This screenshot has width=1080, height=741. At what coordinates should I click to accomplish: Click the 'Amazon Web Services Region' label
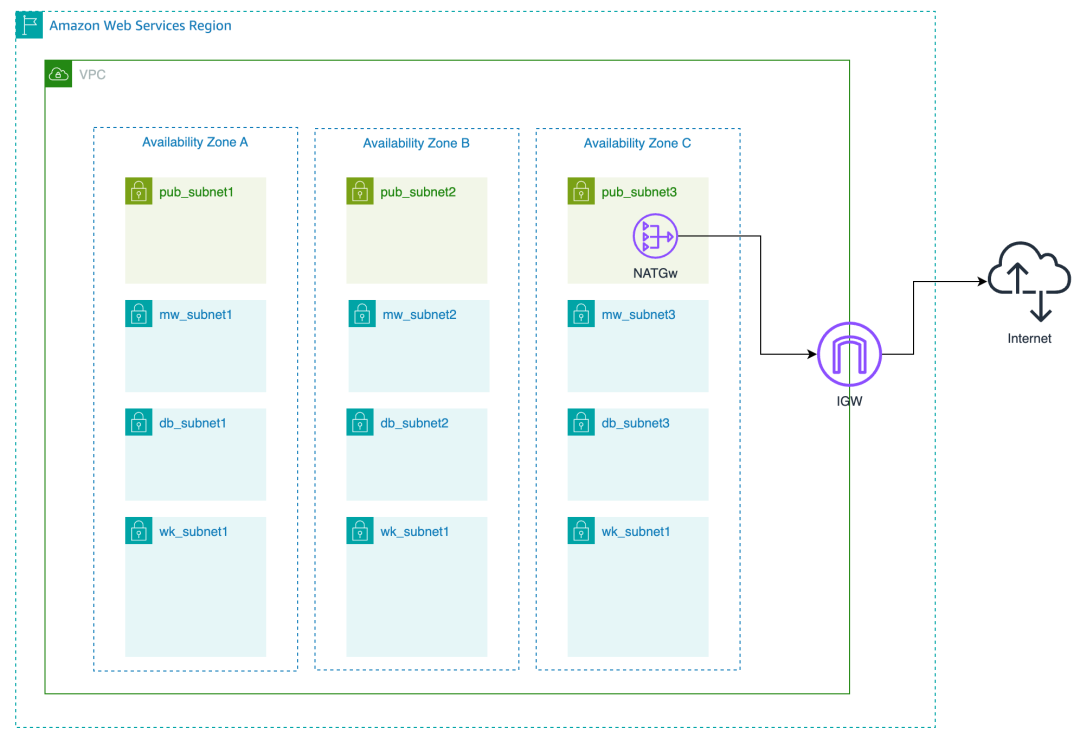coord(140,25)
